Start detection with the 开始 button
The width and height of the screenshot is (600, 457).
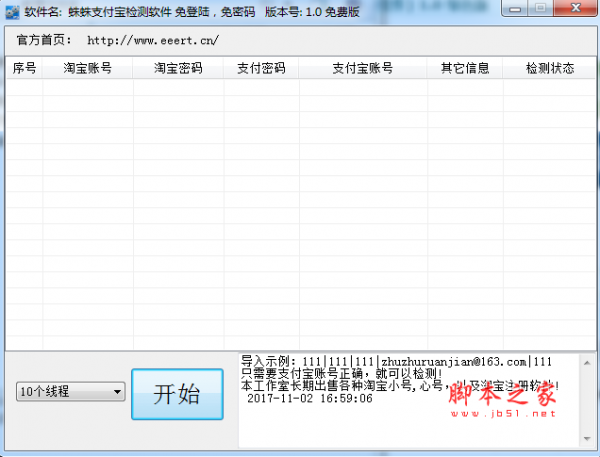(x=177, y=394)
